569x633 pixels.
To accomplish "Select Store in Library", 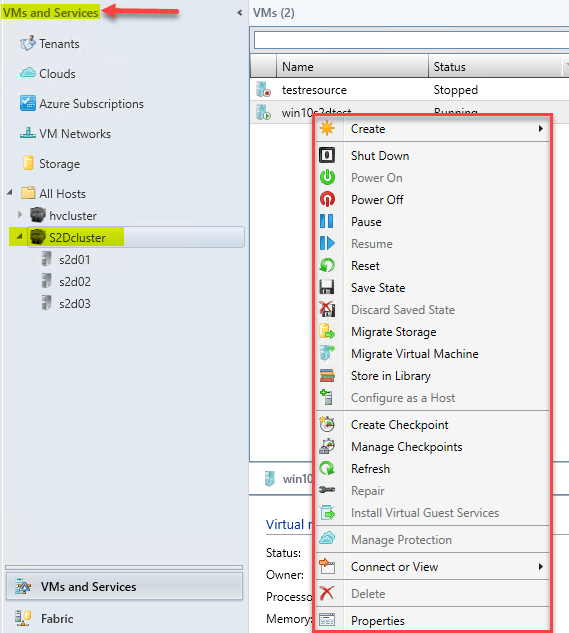I will (432, 375).
